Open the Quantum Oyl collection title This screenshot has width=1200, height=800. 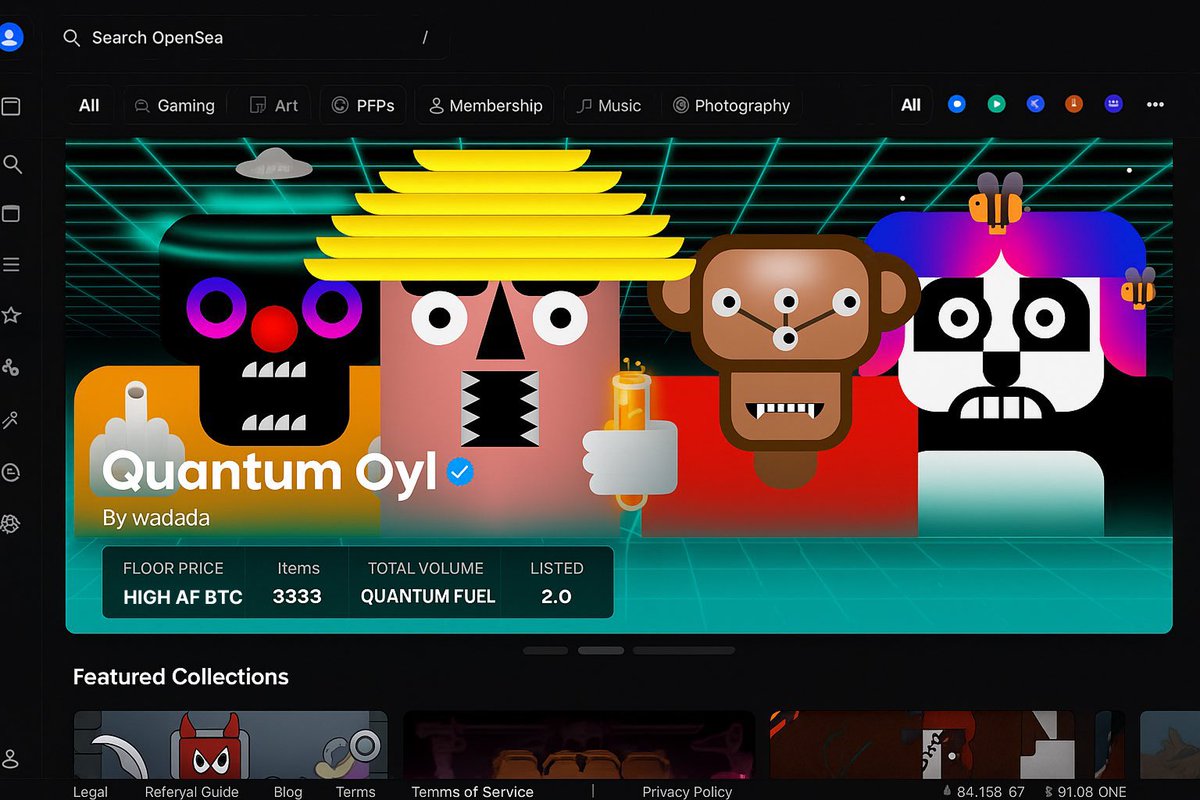[270, 471]
